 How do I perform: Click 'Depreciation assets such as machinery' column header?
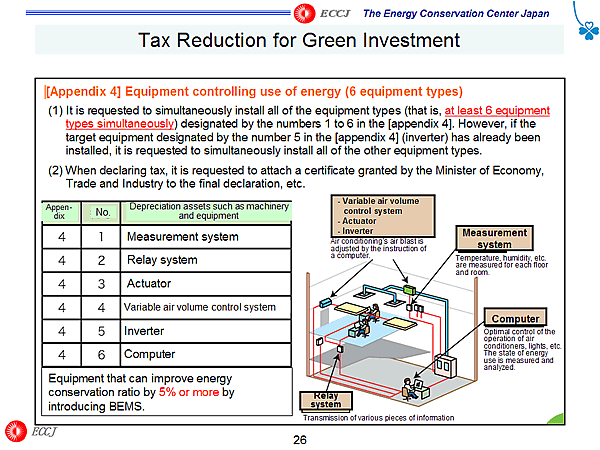point(208,211)
